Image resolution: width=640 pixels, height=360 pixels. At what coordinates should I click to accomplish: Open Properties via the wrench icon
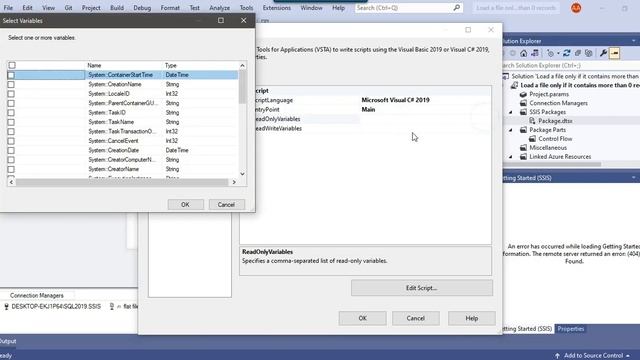tap(603, 53)
